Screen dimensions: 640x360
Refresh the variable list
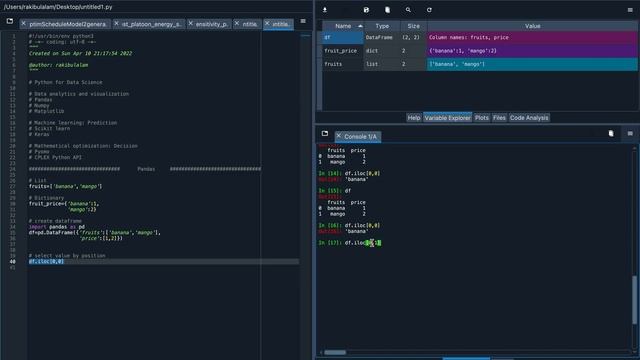tap(429, 10)
